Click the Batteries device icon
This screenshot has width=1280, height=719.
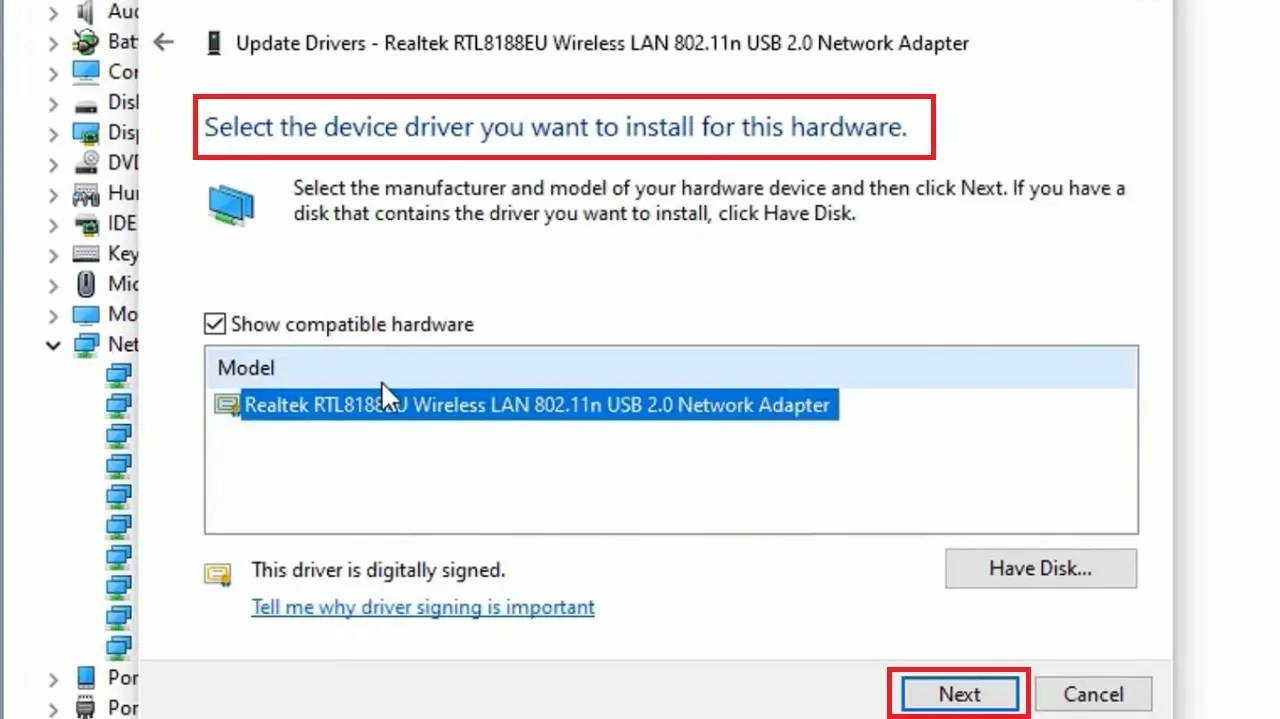pyautogui.click(x=85, y=42)
